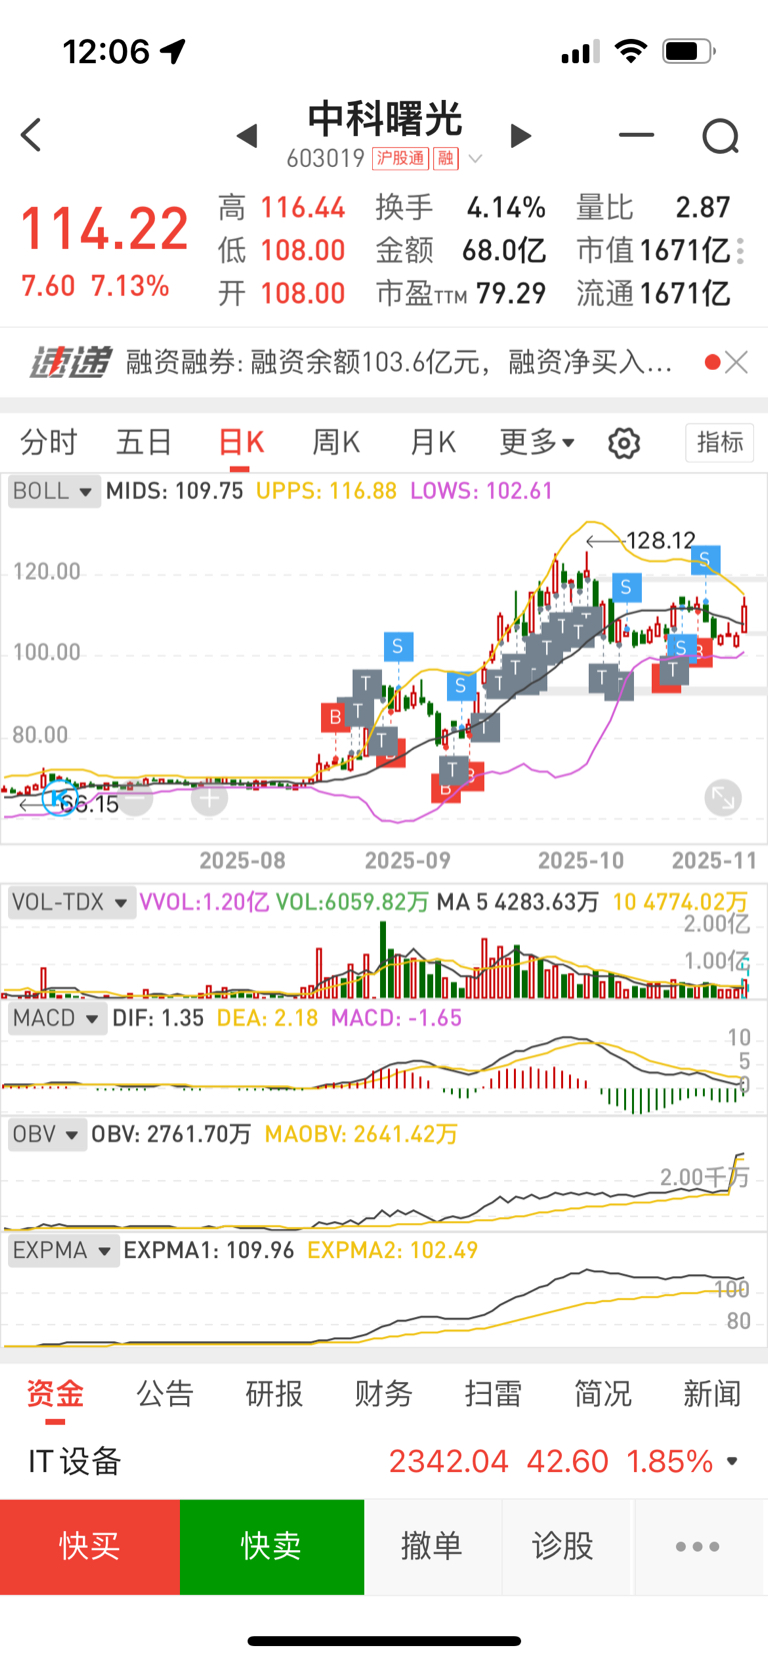This screenshot has height=1663, width=768.
Task: Select the 新闻 tab
Action: pyautogui.click(x=712, y=1393)
